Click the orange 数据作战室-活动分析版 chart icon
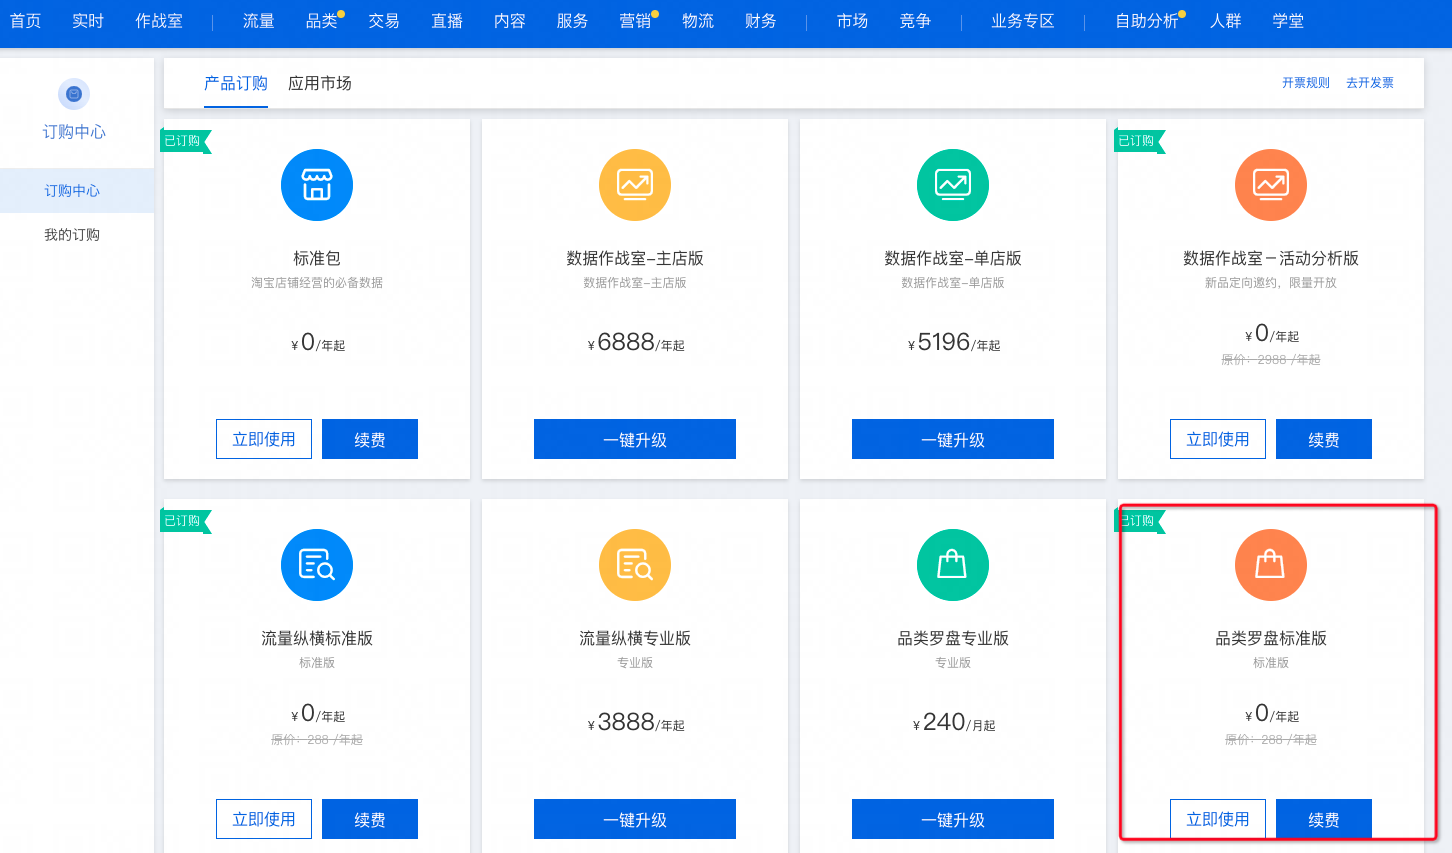1452x853 pixels. click(x=1271, y=185)
